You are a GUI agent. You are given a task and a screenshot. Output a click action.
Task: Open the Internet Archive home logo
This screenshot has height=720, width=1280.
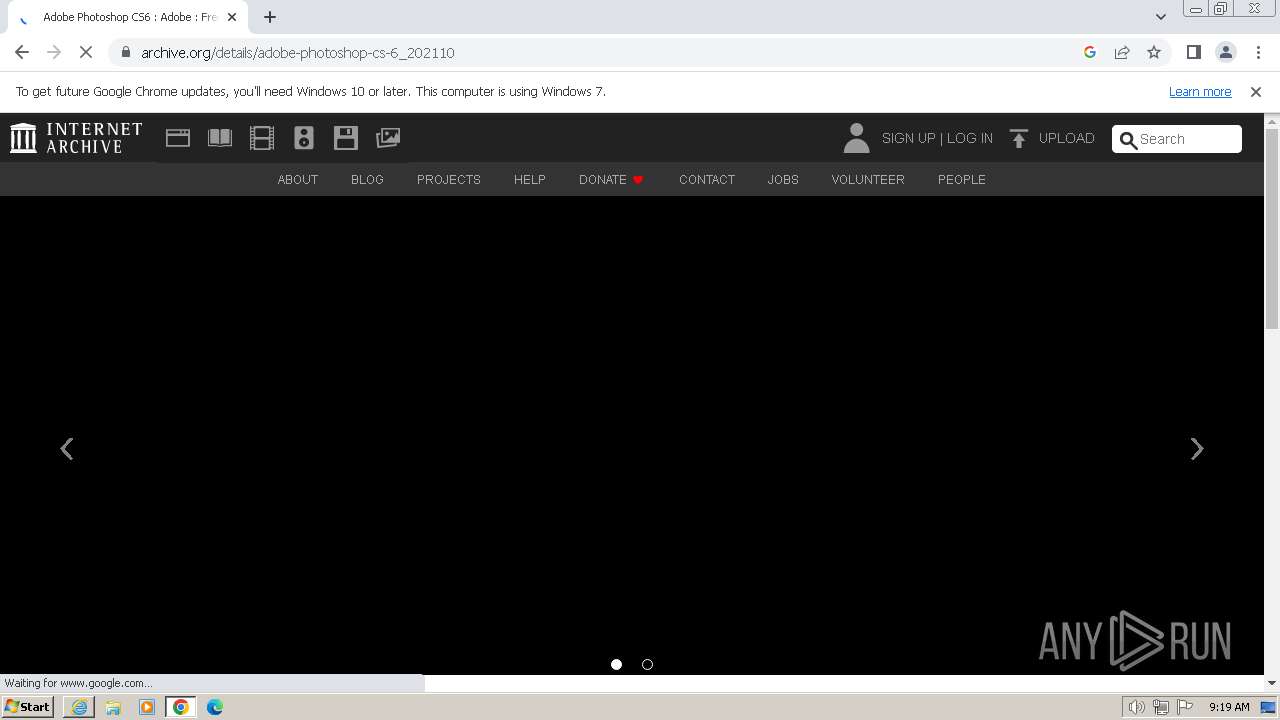pyautogui.click(x=76, y=138)
